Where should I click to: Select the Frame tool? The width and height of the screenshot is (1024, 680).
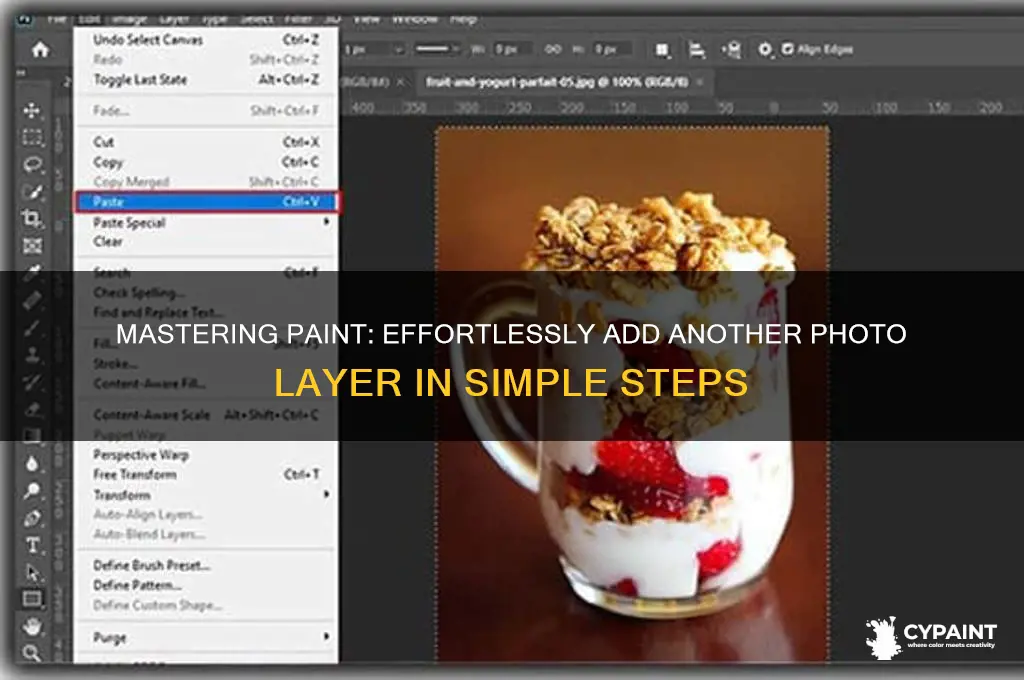tap(32, 246)
